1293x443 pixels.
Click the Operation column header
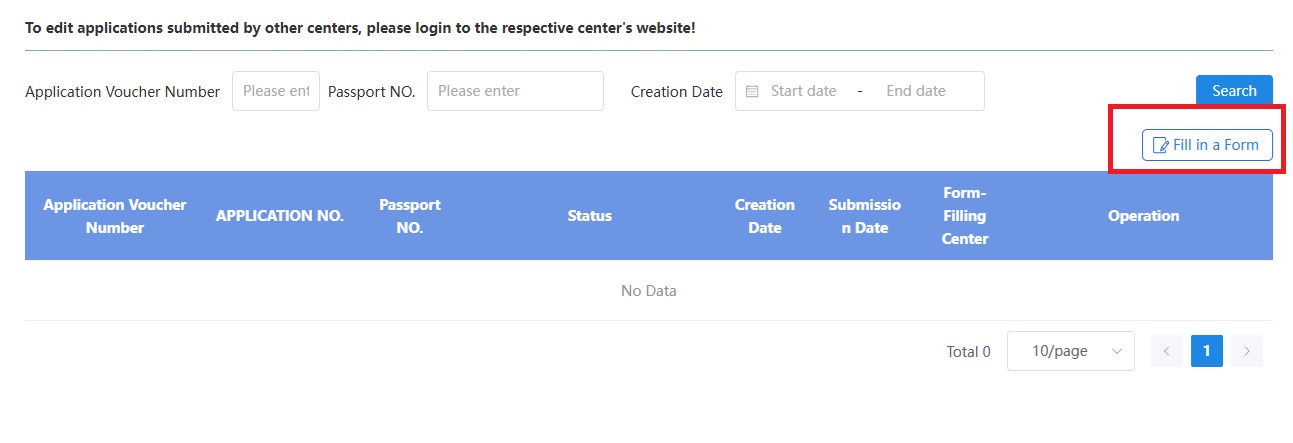(1144, 216)
